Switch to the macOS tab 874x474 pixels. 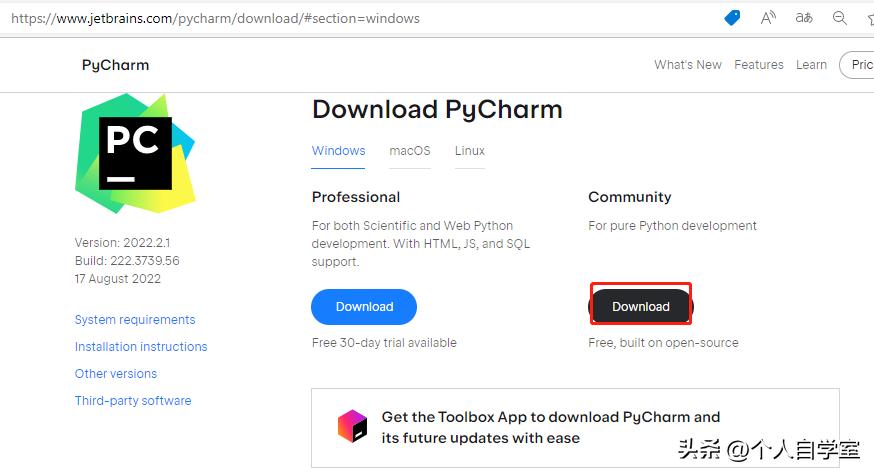(x=410, y=151)
